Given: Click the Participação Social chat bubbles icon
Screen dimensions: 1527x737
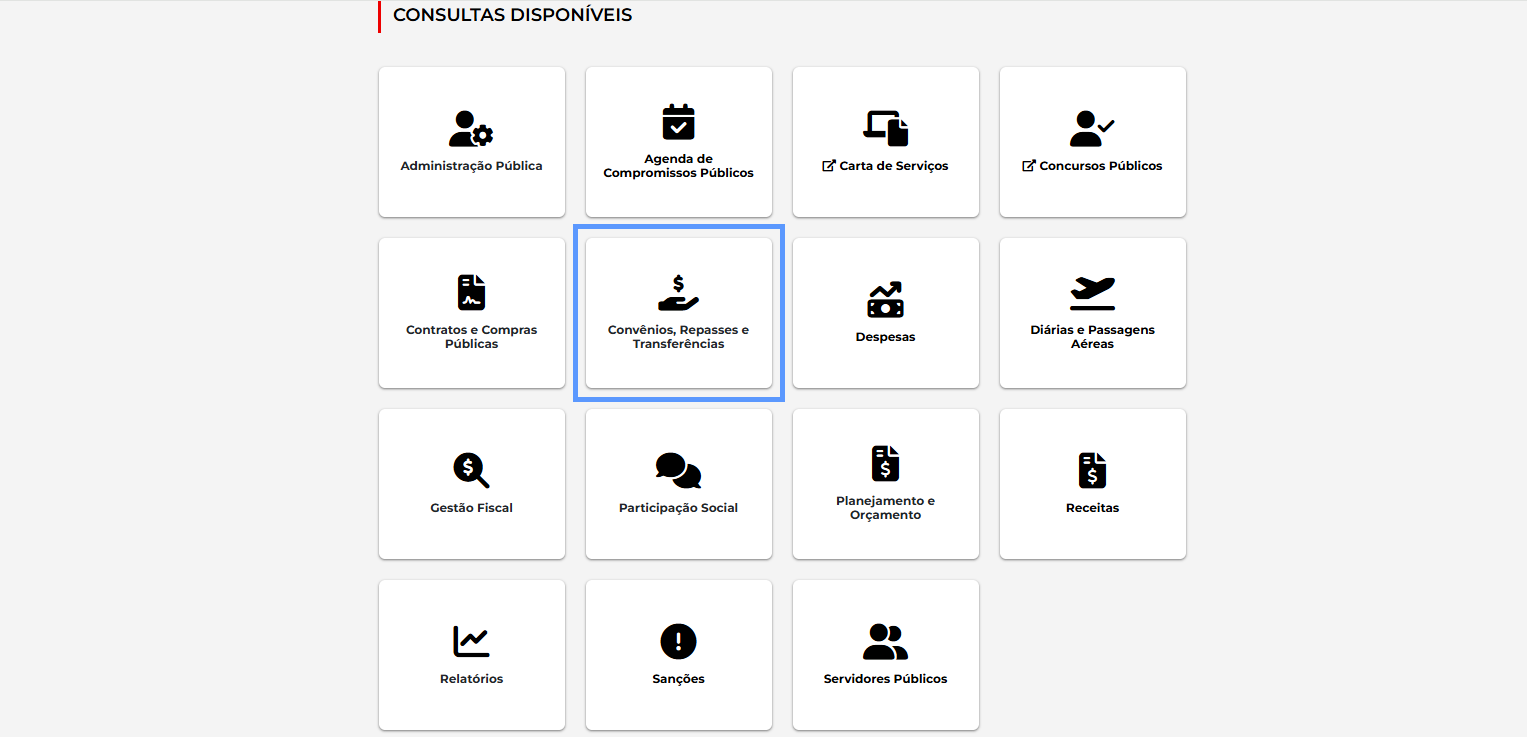Looking at the screenshot, I should pyautogui.click(x=678, y=470).
